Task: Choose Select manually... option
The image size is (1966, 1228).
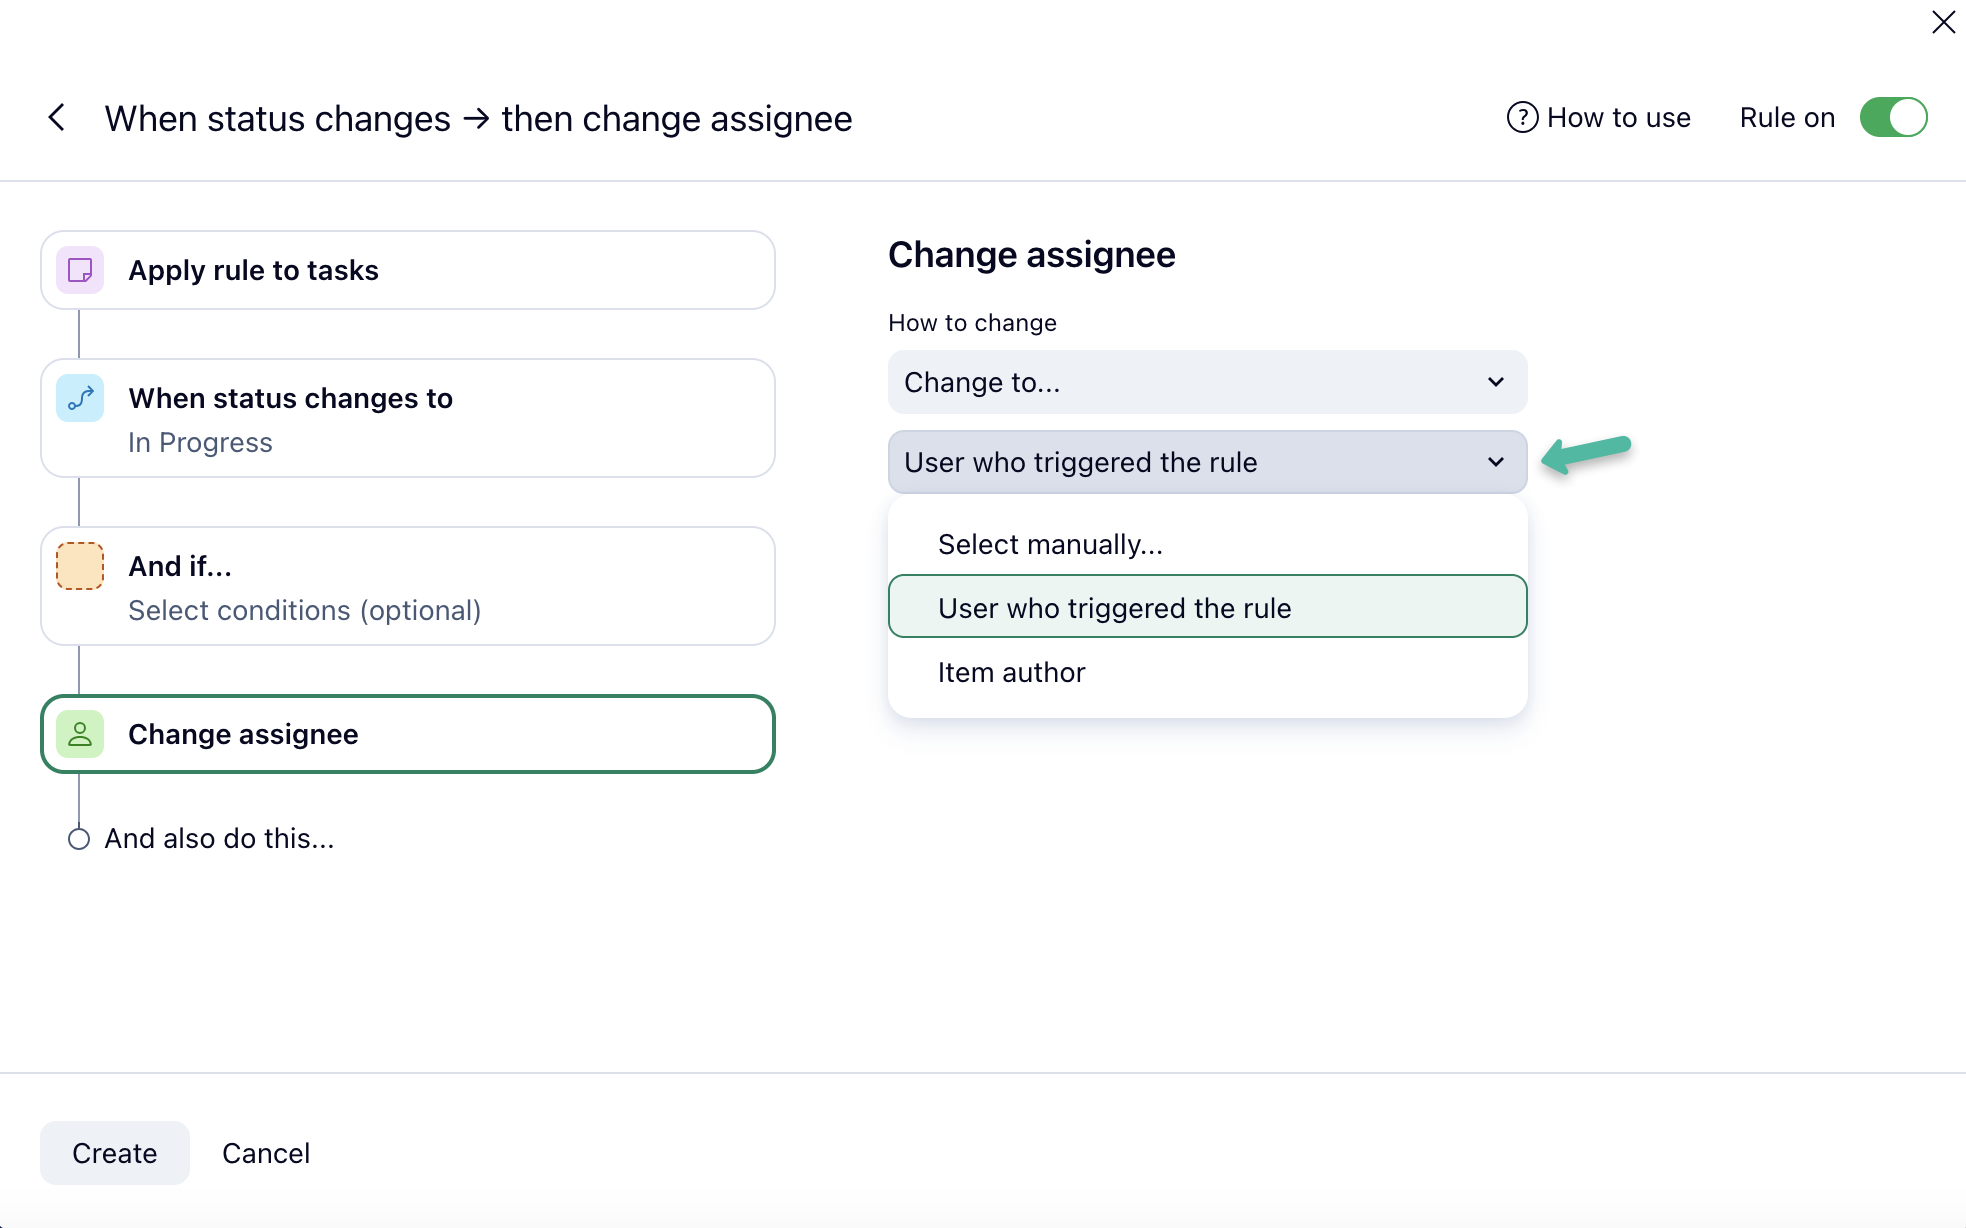Action: click(x=1050, y=544)
